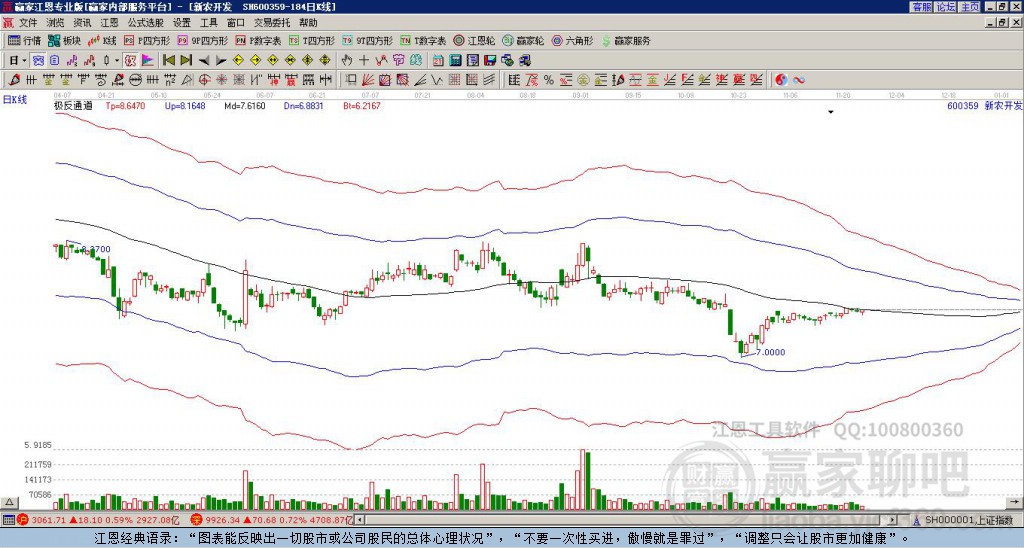
Task: Open the calculator icon
Action: pyautogui.click(x=456, y=61)
